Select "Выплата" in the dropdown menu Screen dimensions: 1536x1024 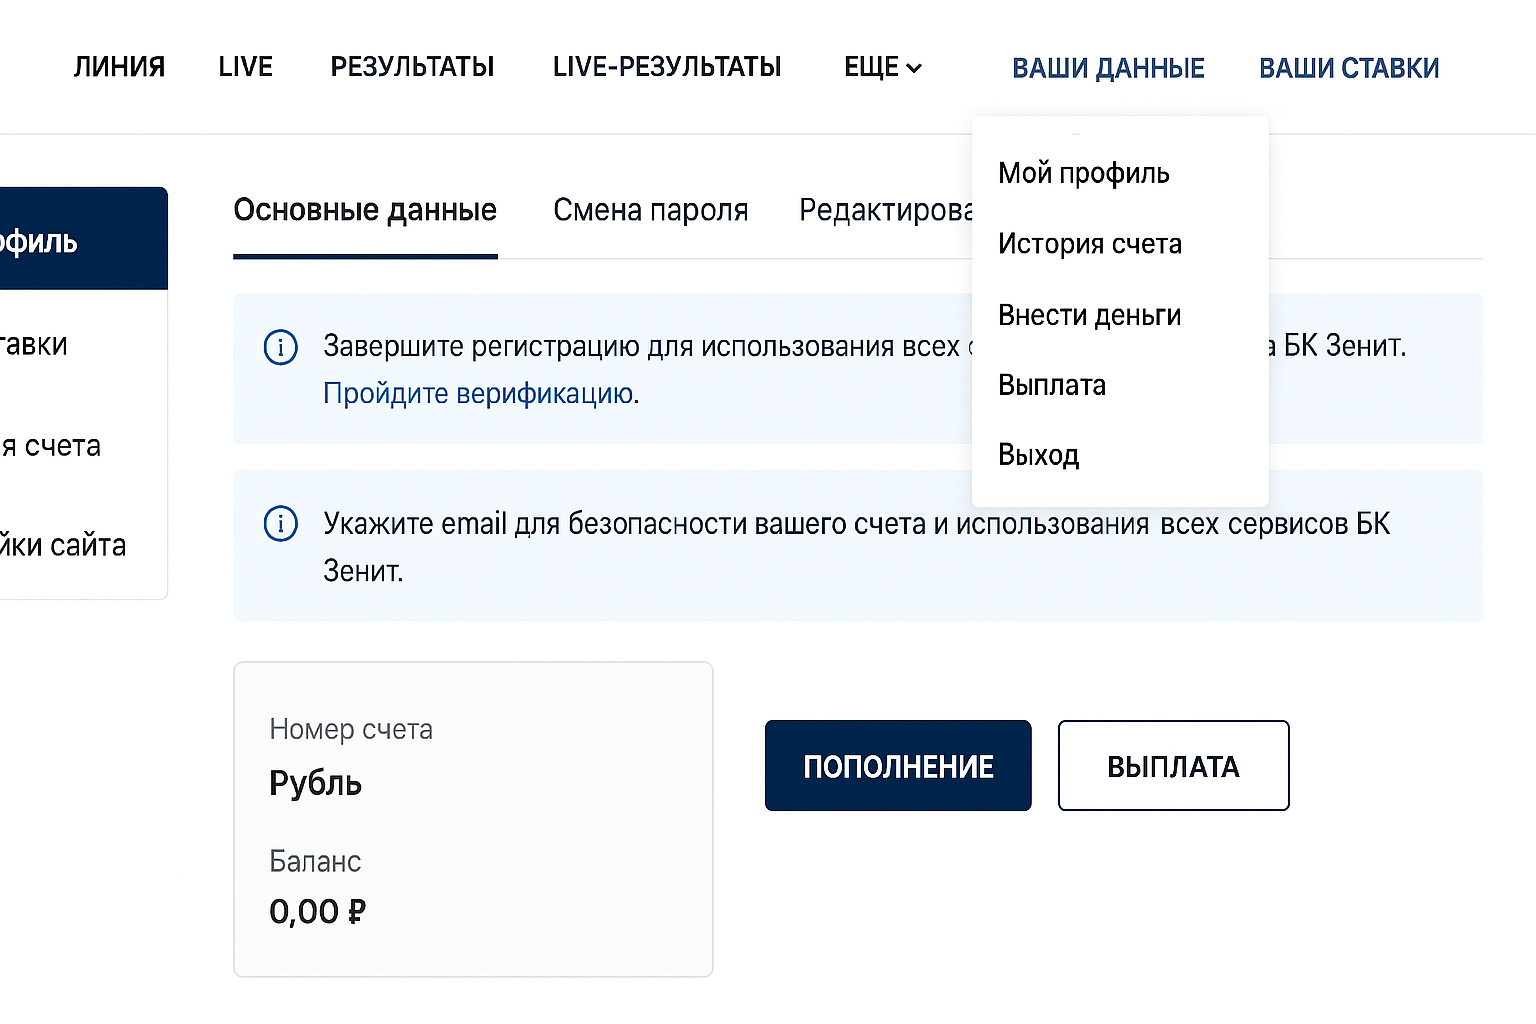coord(1052,385)
